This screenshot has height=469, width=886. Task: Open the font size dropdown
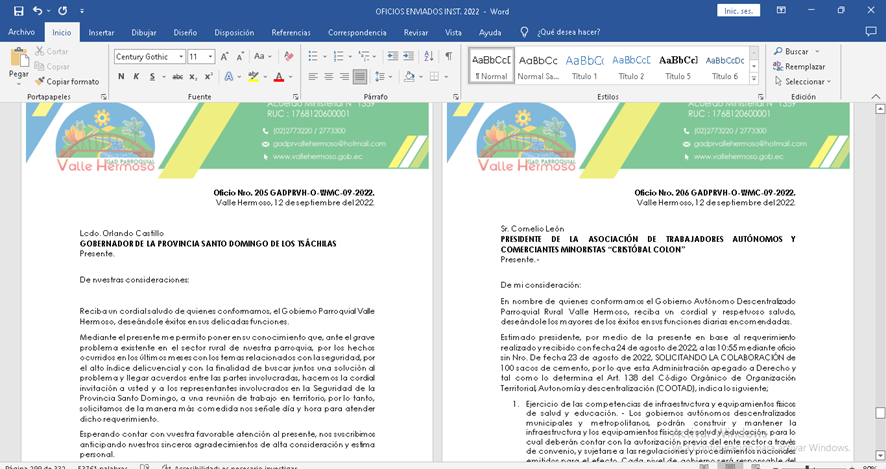(210, 57)
